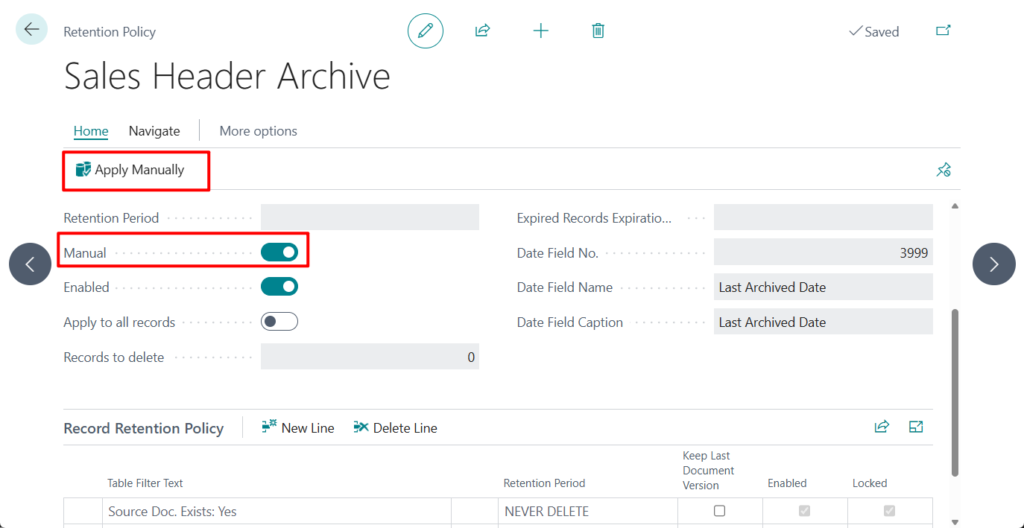
Task: Disable the Enabled toggle switch
Action: [279, 287]
